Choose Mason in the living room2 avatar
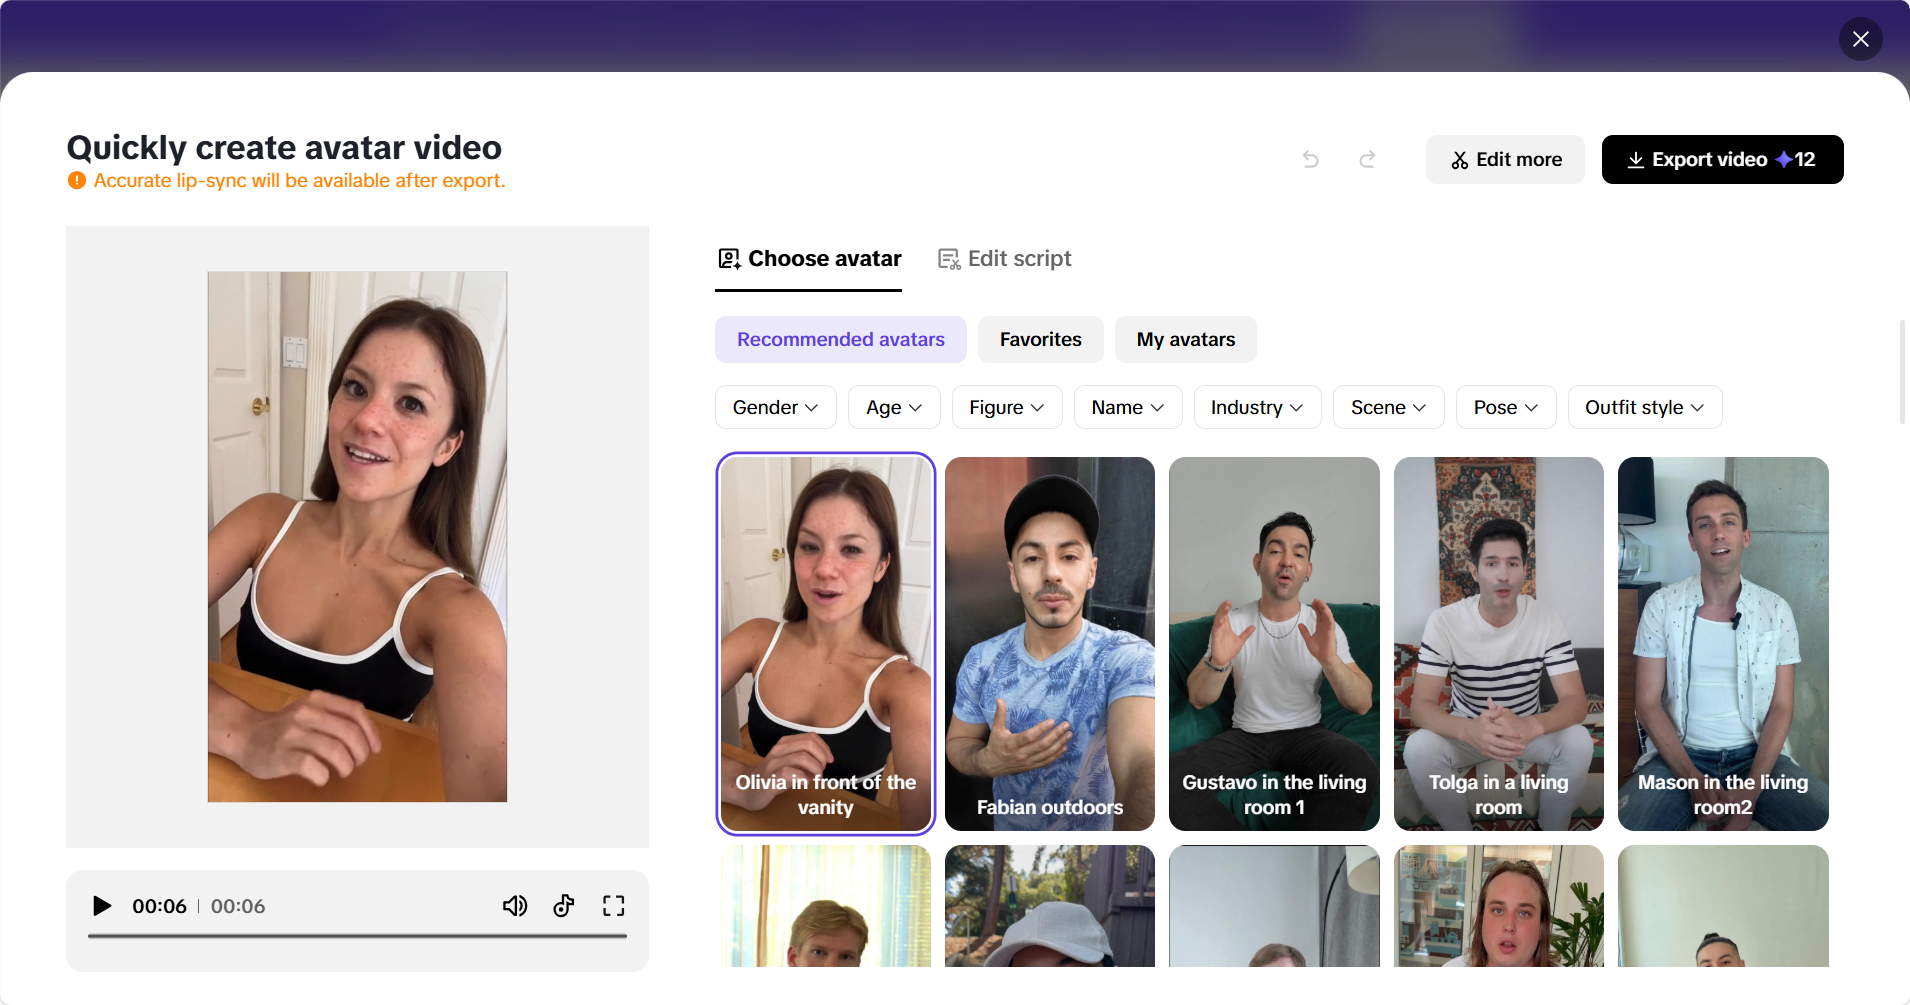1910x1005 pixels. (1723, 644)
